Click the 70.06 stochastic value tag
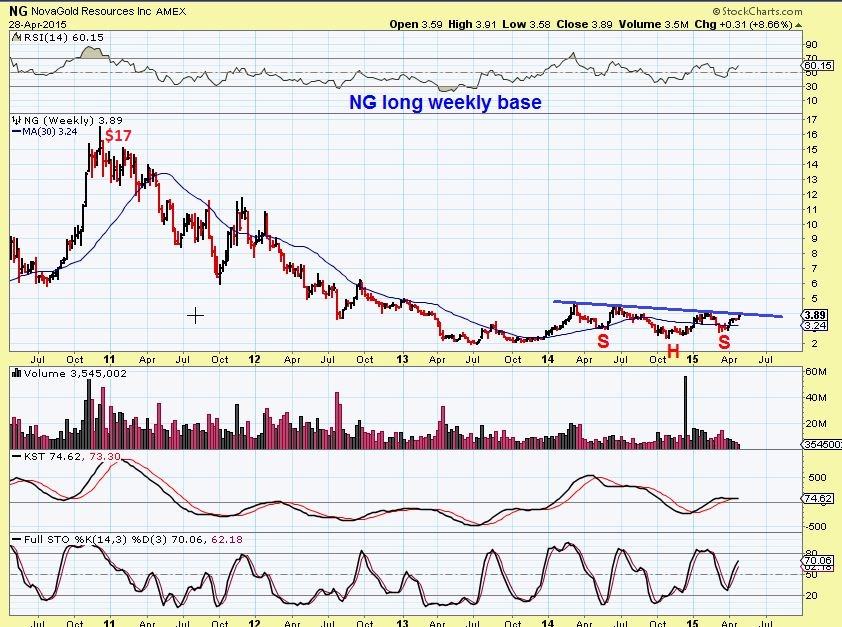Screen dimensions: 842x627 click(x=817, y=560)
